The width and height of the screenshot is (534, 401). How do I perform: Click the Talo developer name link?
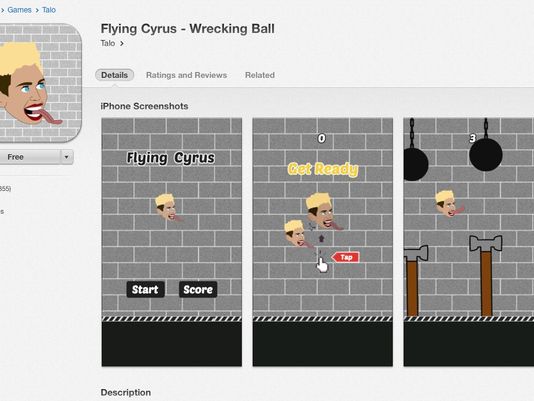[108, 43]
